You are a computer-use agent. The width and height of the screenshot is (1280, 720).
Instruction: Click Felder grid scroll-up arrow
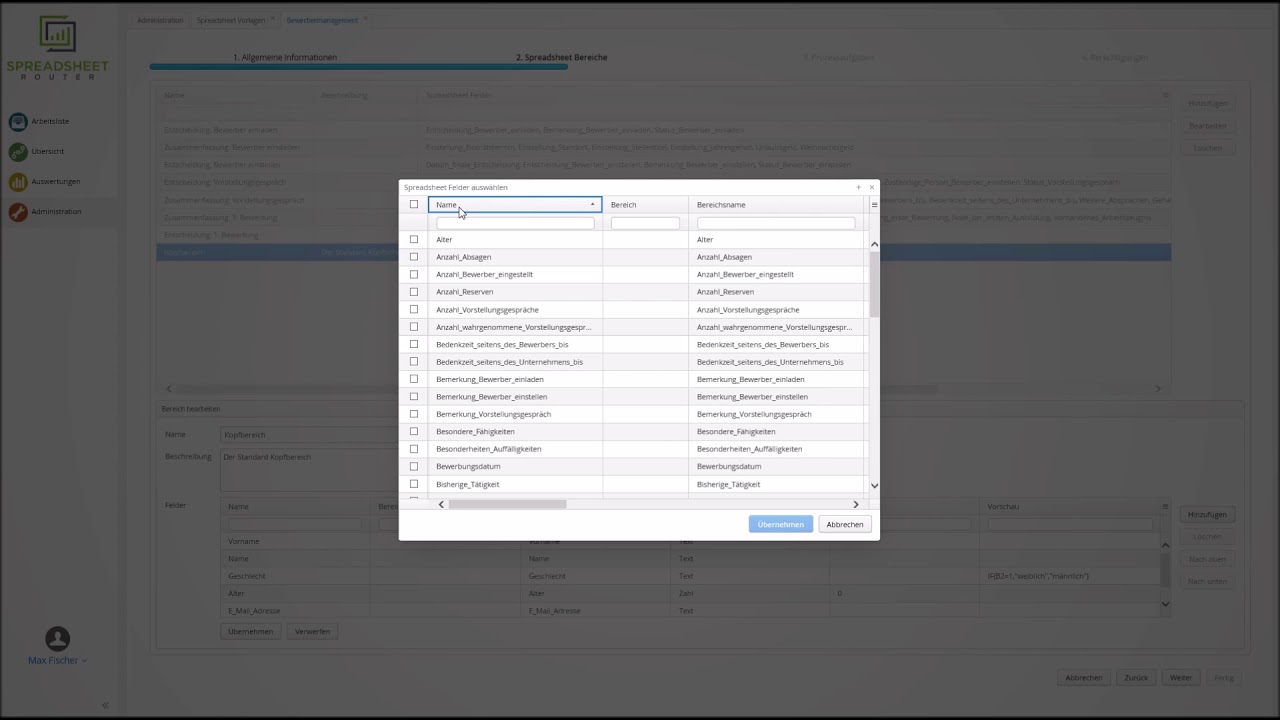tap(1165, 545)
